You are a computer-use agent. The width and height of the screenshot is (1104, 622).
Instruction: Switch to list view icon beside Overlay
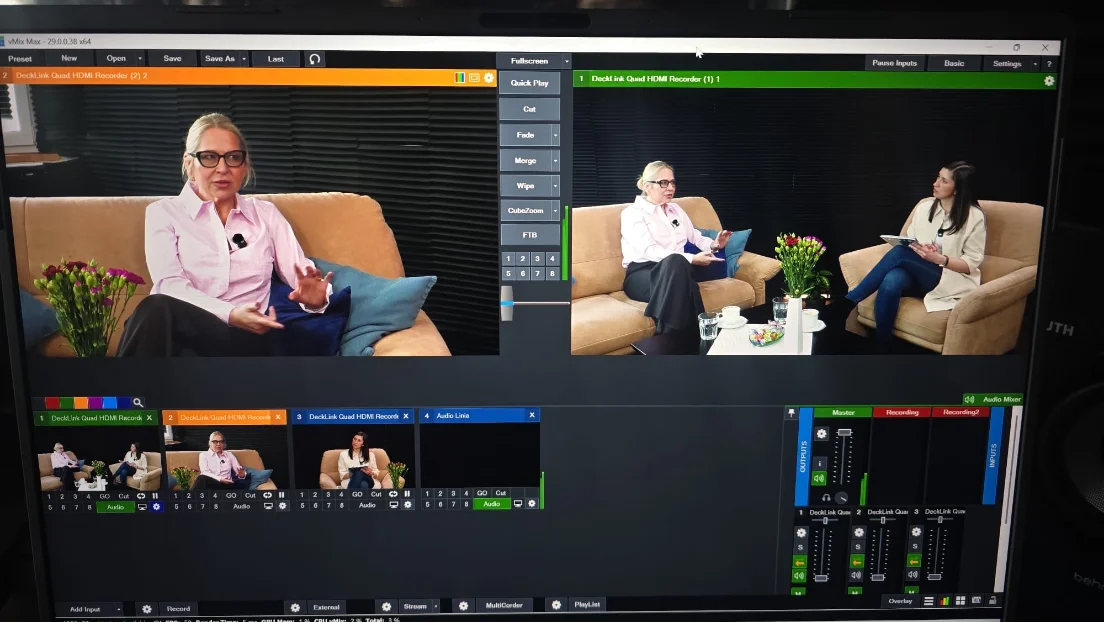pyautogui.click(x=929, y=601)
